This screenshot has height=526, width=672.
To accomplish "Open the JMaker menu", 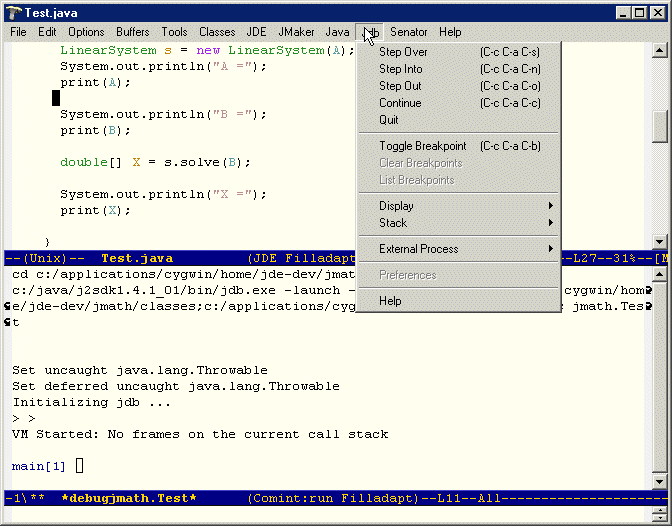I will click(x=295, y=32).
